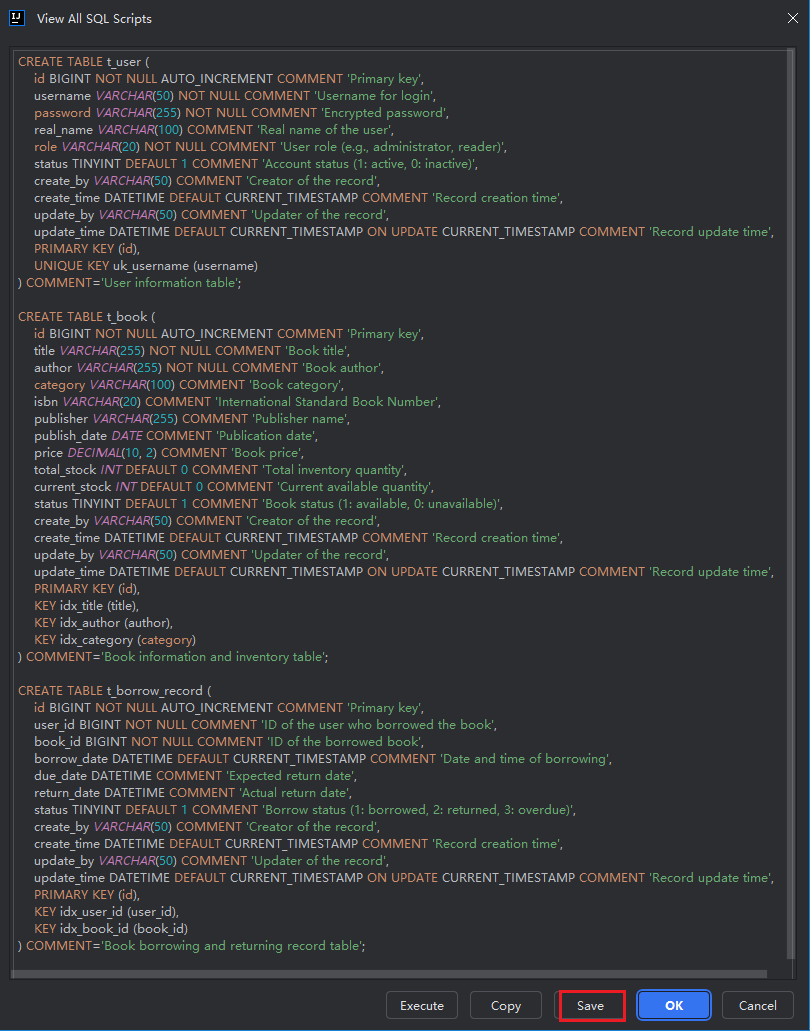Viewport: 810px width, 1031px height.
Task: Click the isbn VARCHAR(20) column line
Action: click(x=235, y=402)
